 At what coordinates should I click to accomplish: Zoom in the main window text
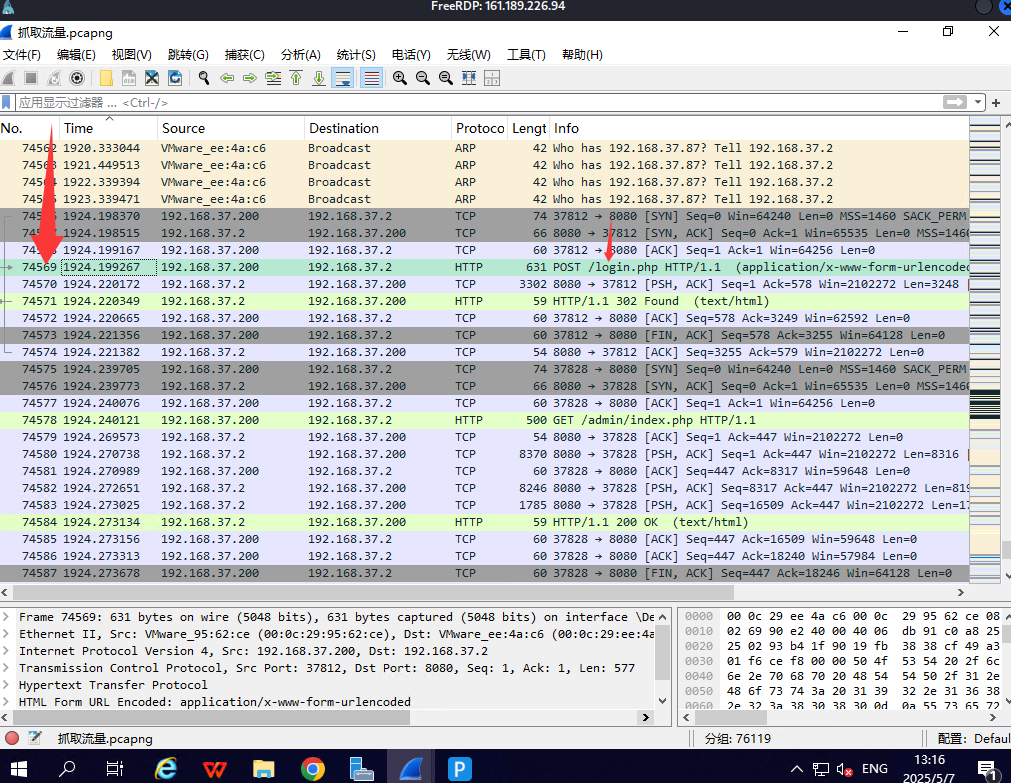click(400, 78)
